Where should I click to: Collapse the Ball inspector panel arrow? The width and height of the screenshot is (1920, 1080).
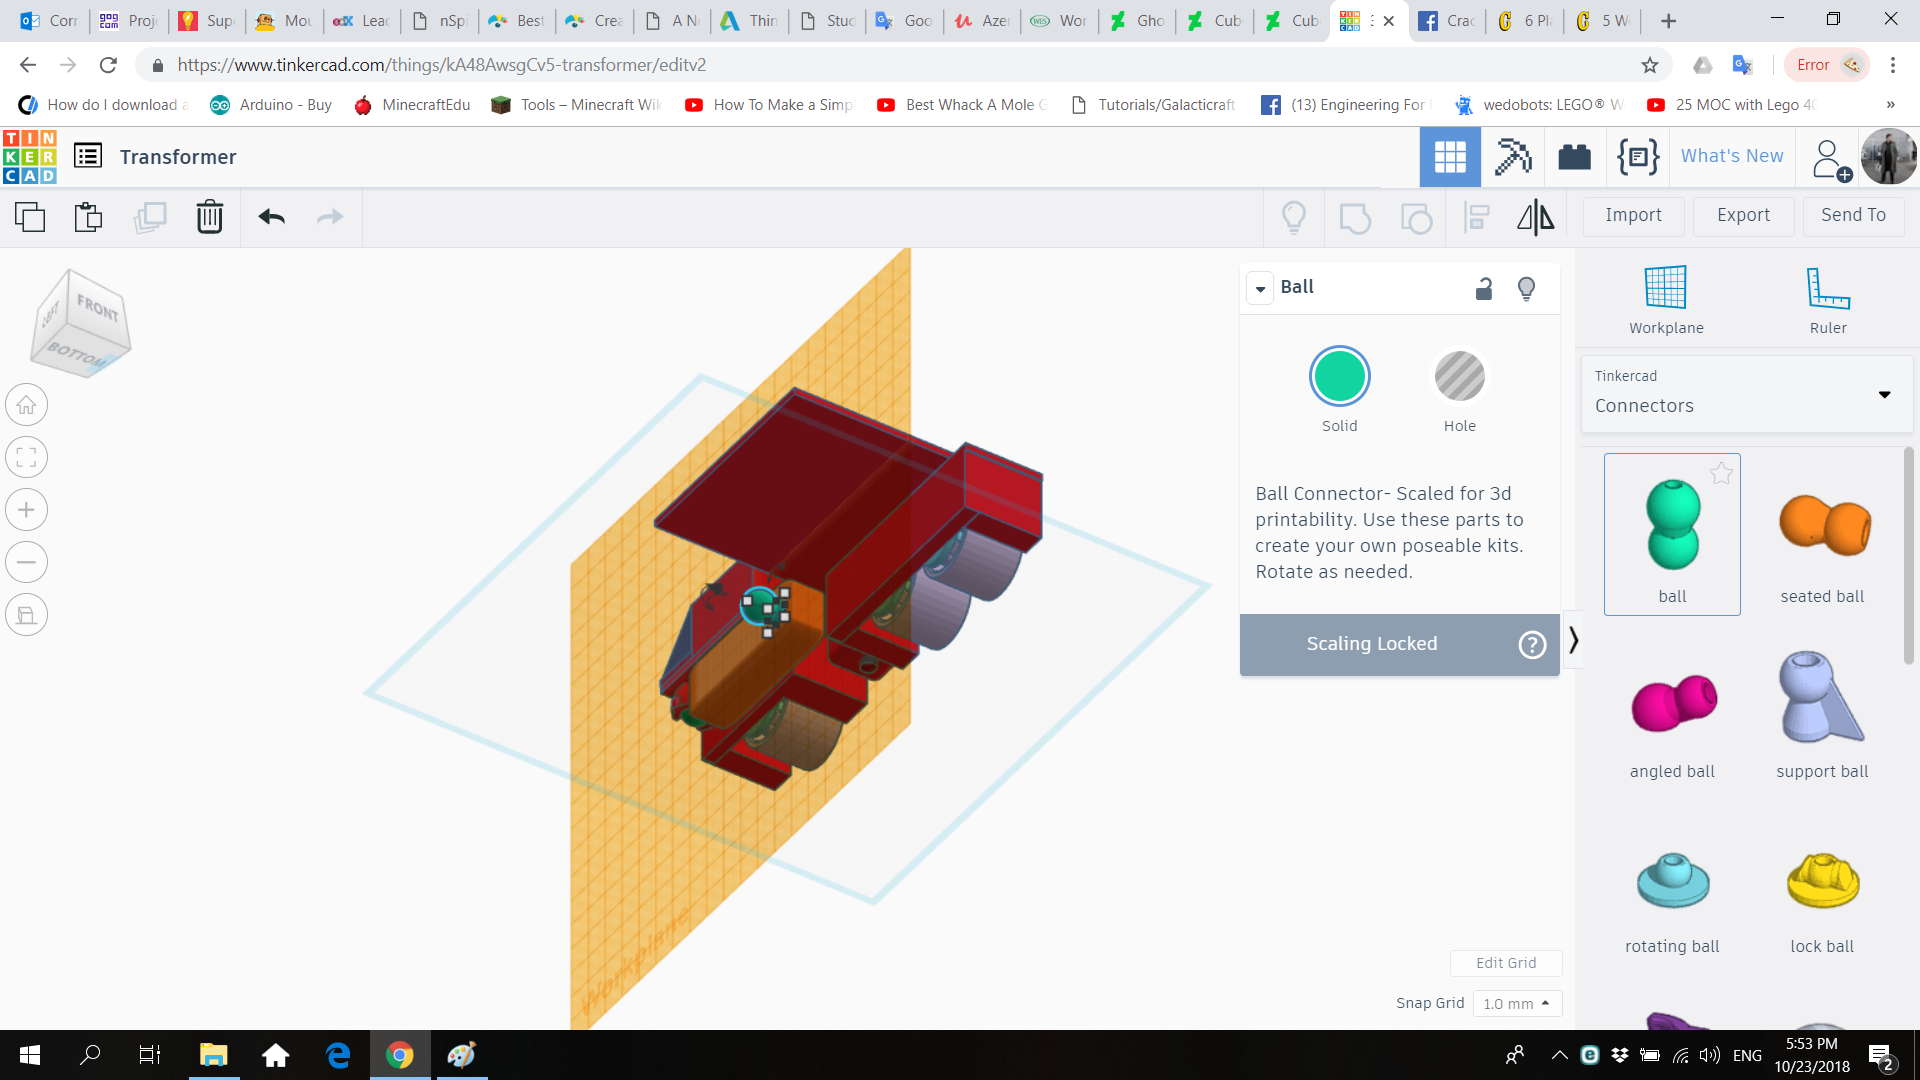tap(1261, 288)
